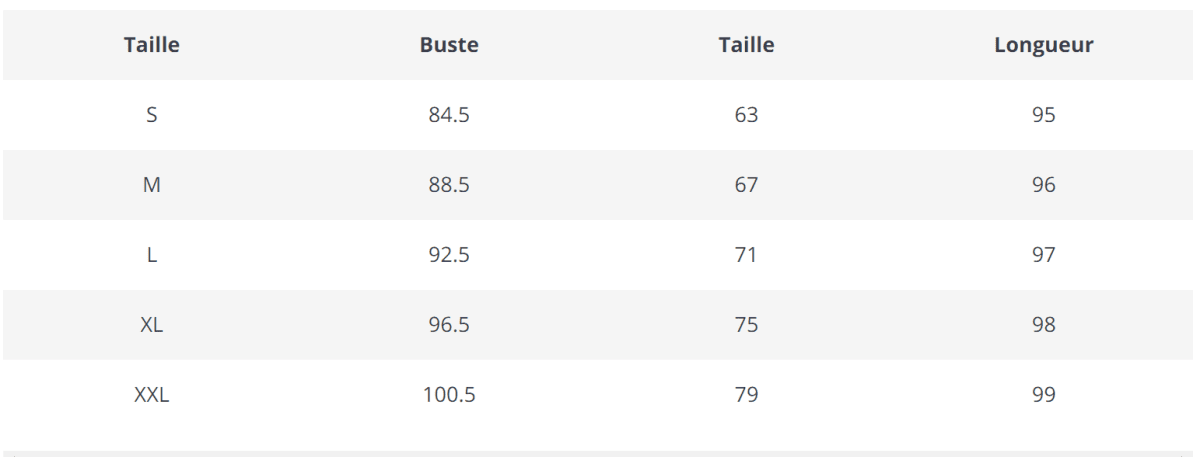This screenshot has width=1200, height=457.
Task: Select the S size cell
Action: [x=152, y=115]
